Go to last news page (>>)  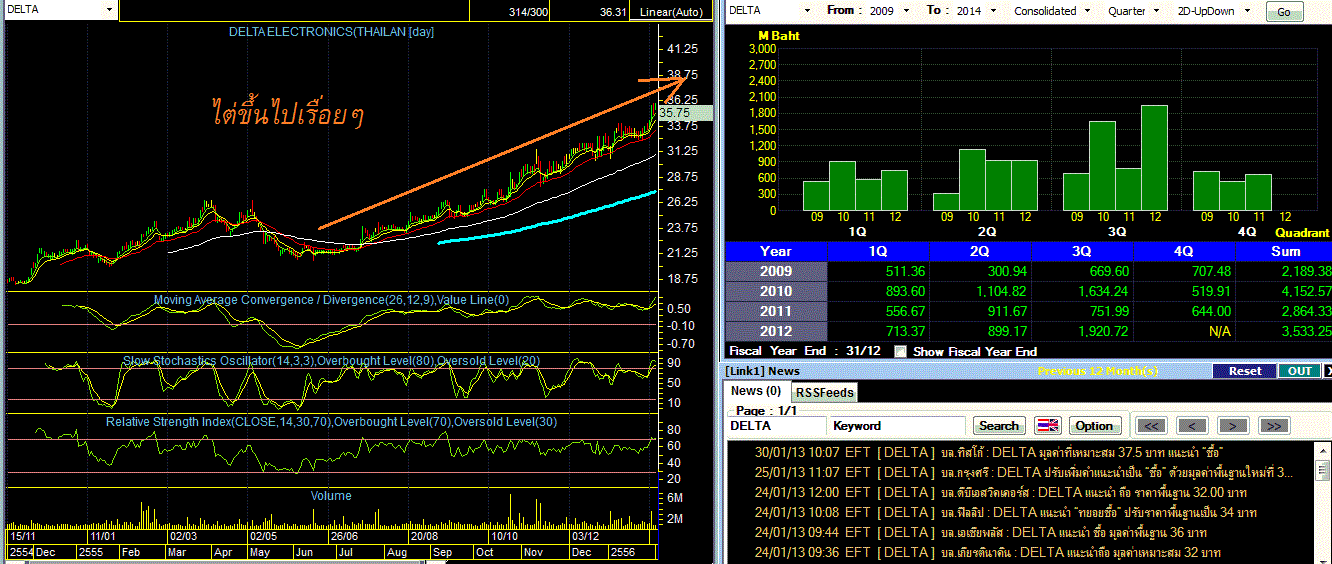1273,425
